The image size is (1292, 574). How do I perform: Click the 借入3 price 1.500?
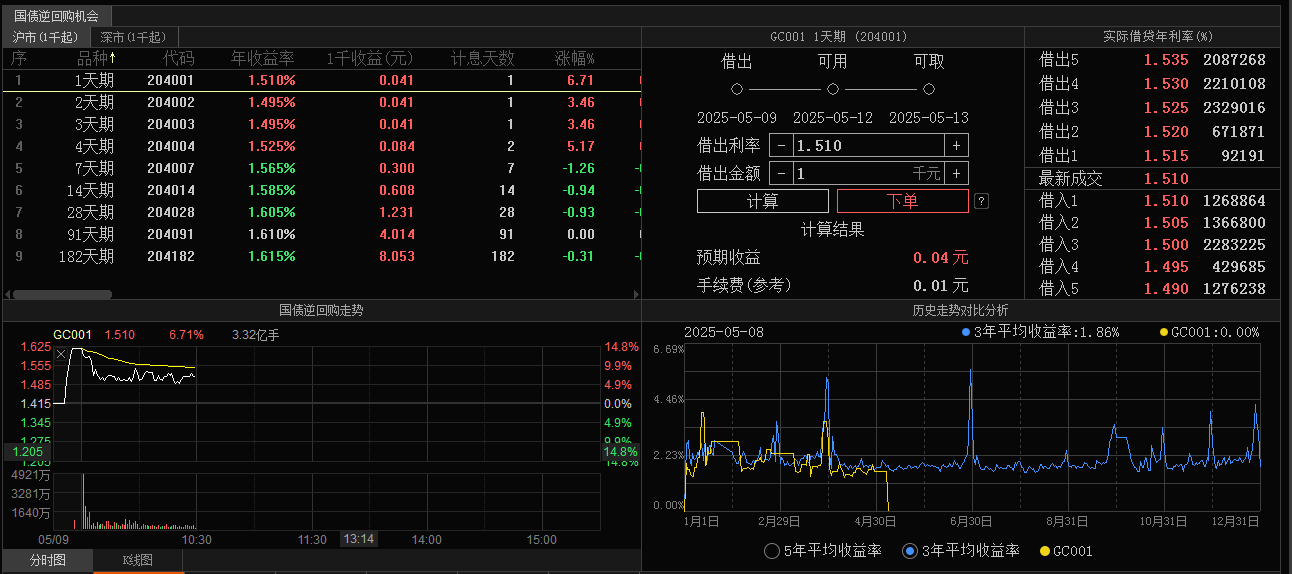pyautogui.click(x=1166, y=245)
